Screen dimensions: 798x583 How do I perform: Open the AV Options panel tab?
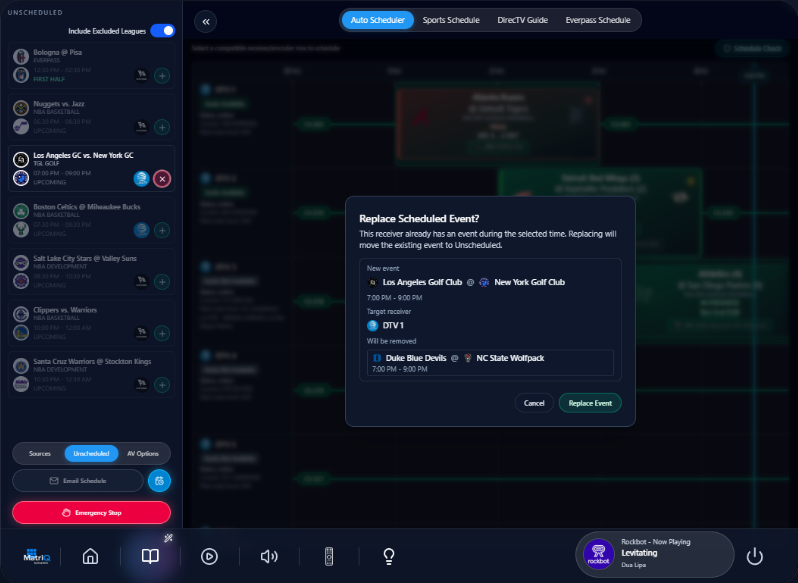point(142,453)
